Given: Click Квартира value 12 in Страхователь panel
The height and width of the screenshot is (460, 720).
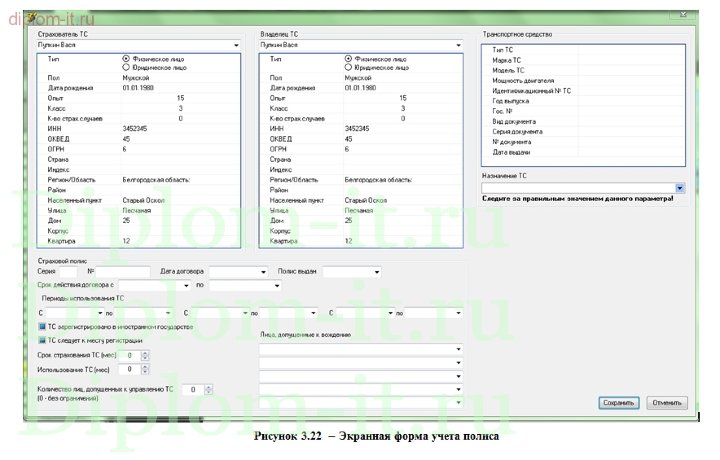Looking at the screenshot, I should [x=126, y=241].
